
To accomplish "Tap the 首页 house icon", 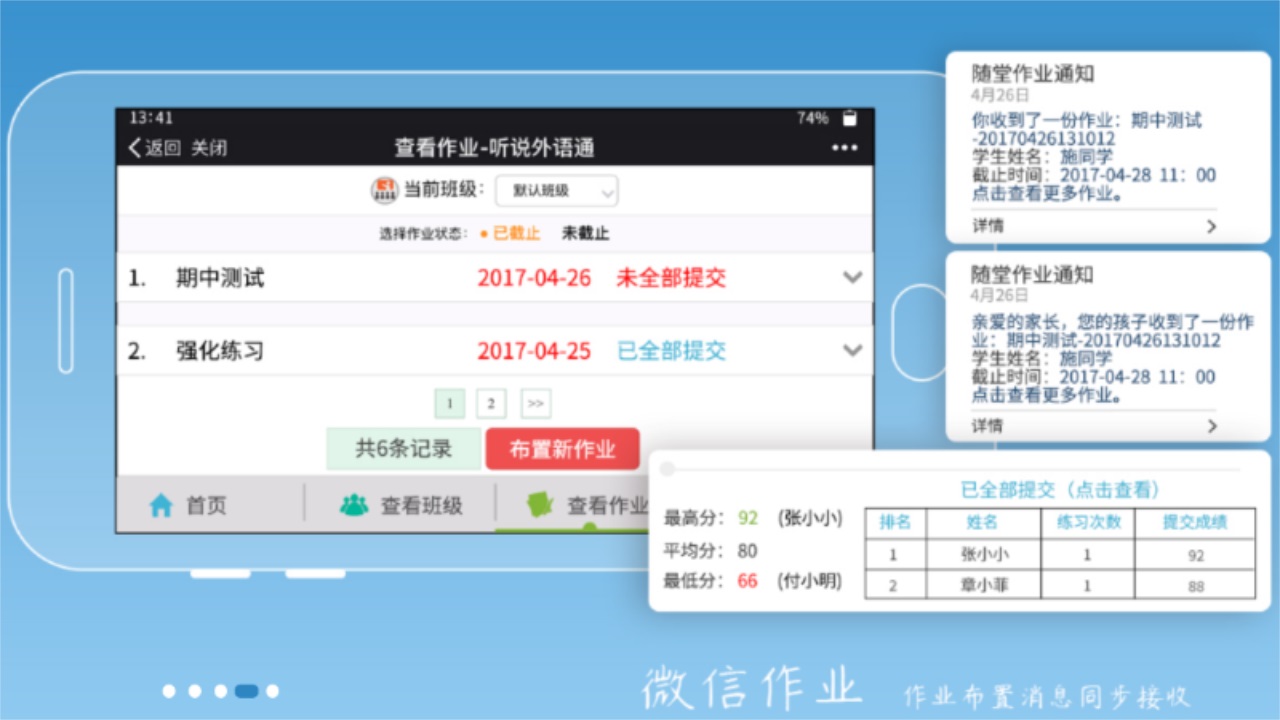I will point(161,506).
